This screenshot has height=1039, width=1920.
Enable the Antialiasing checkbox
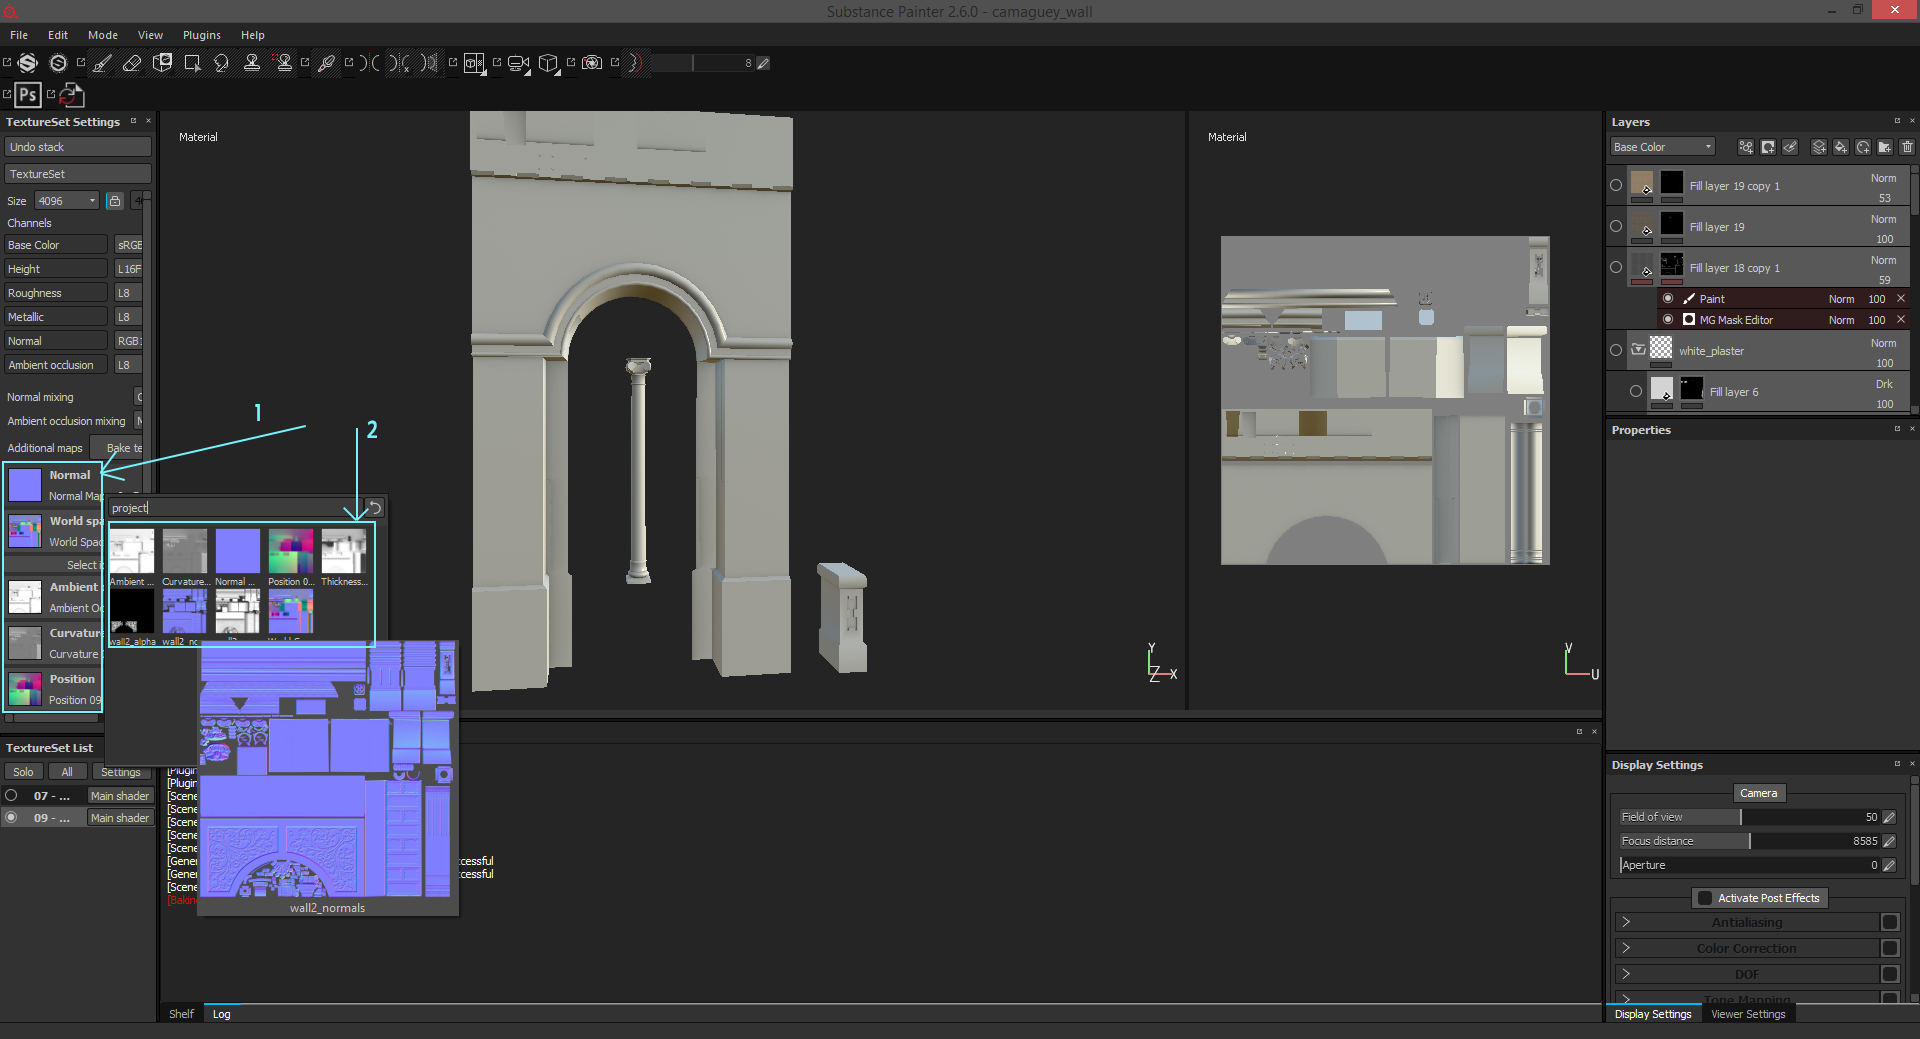tap(1890, 922)
